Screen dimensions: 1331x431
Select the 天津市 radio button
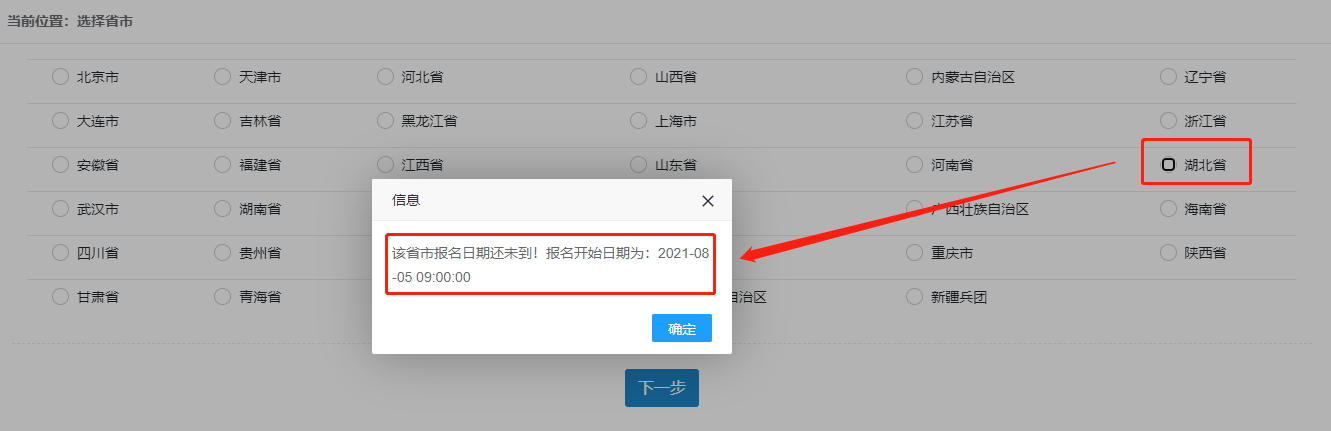pos(222,76)
